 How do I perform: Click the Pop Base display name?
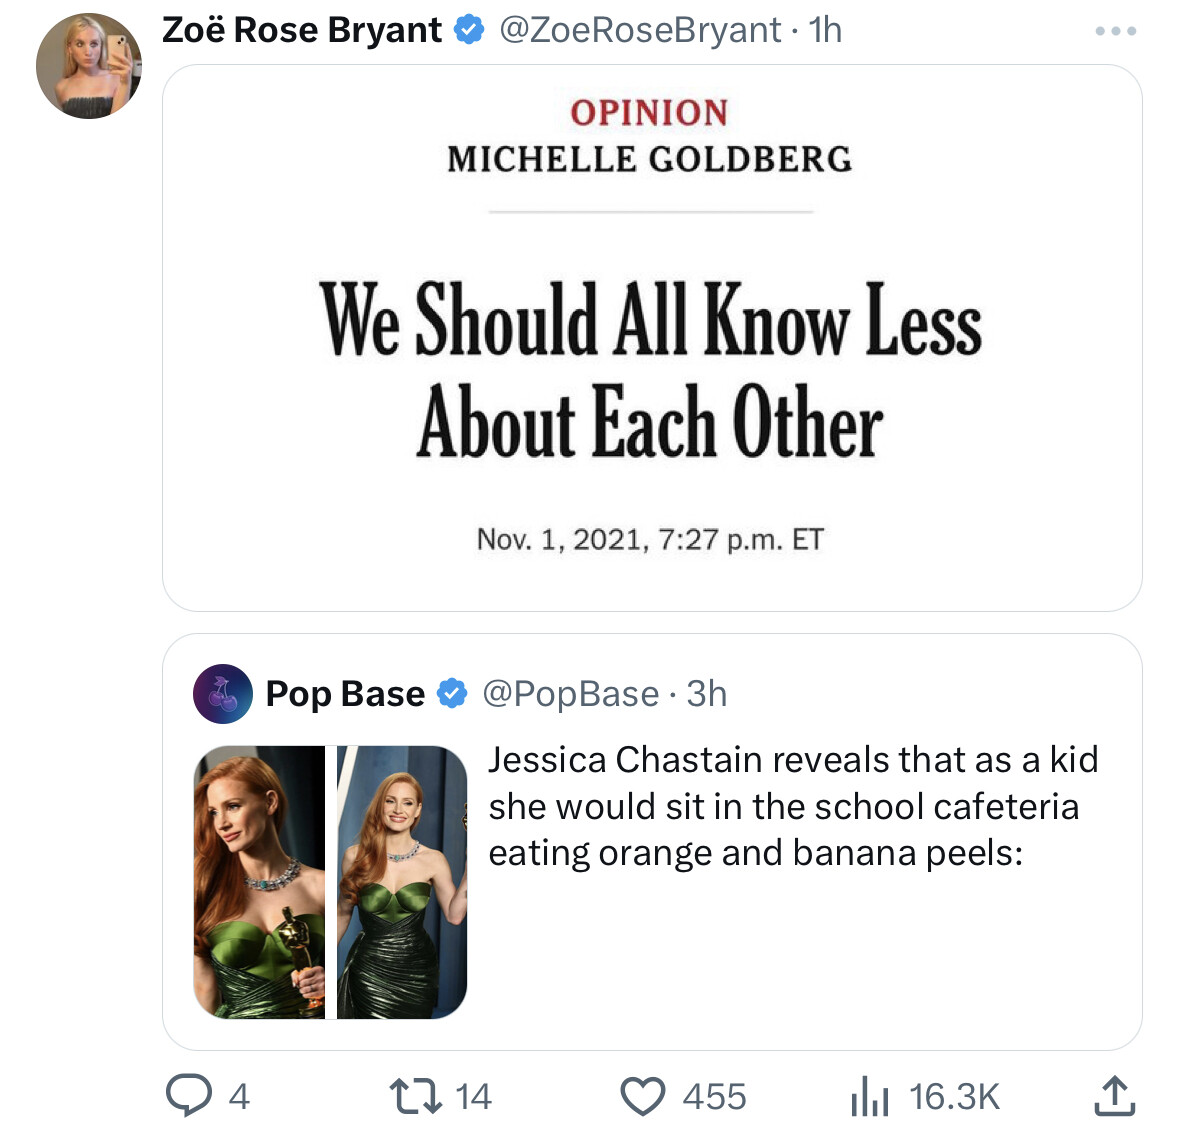click(x=345, y=693)
